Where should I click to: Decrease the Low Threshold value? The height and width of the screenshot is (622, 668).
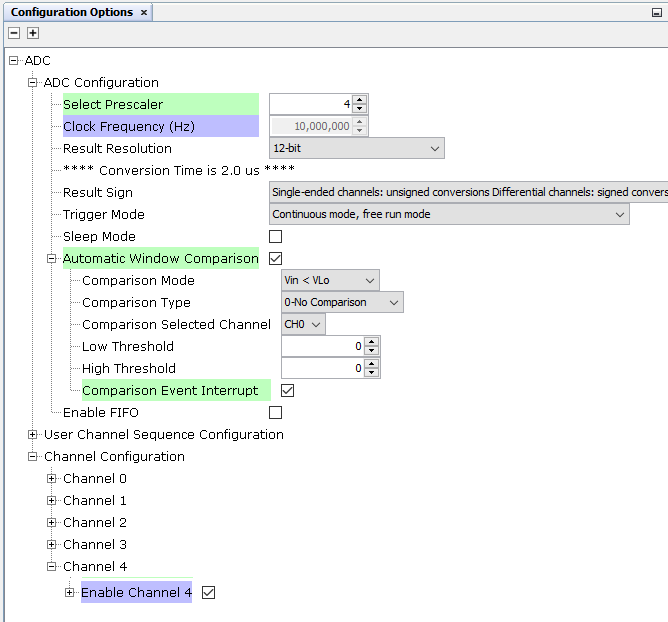click(372, 351)
